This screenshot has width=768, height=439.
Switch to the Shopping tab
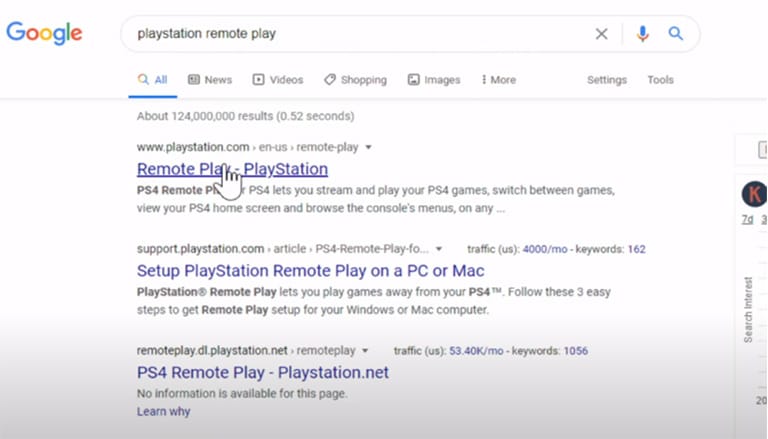click(356, 80)
